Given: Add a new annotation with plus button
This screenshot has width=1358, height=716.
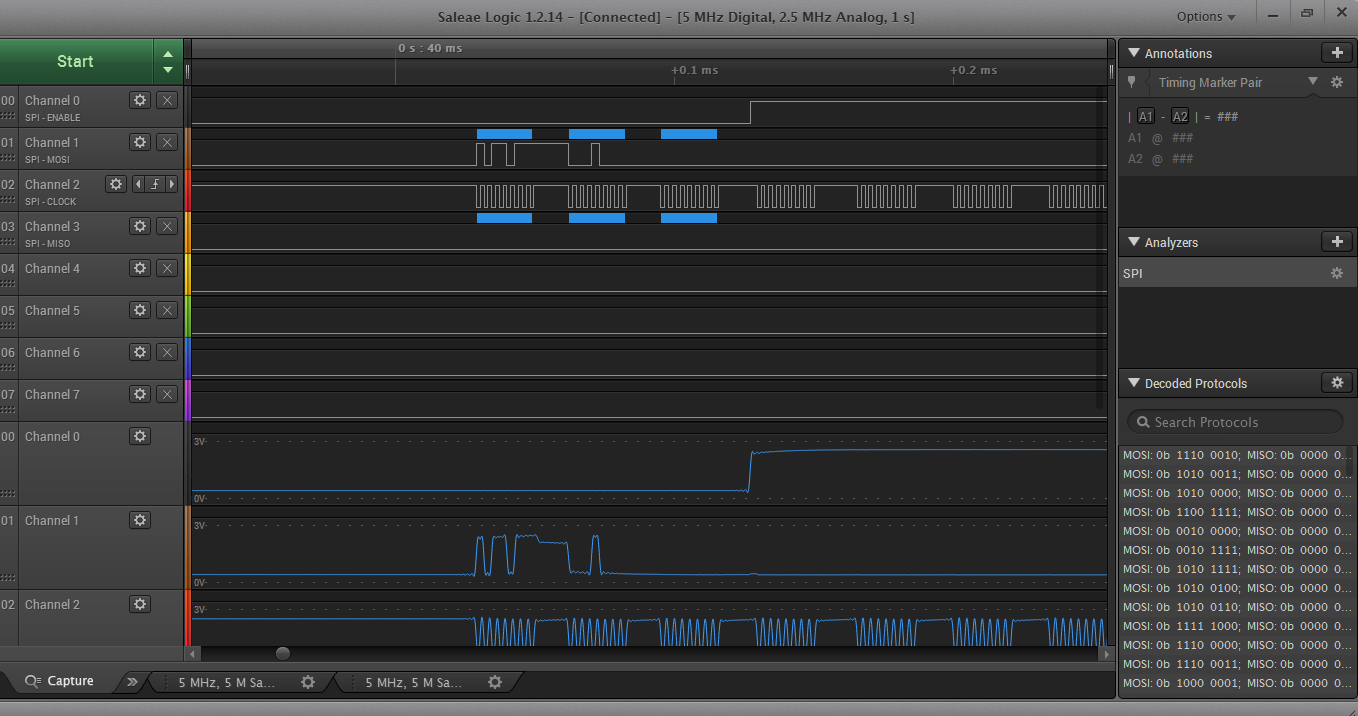Looking at the screenshot, I should pos(1337,53).
